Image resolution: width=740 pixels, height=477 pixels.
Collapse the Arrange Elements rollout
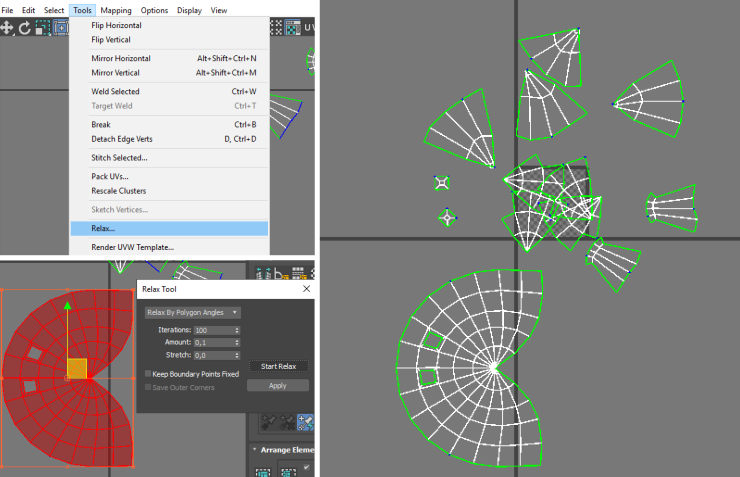coord(255,450)
